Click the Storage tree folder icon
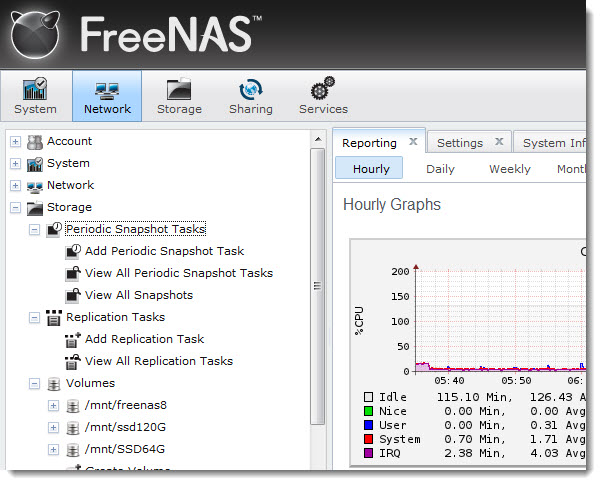 [x=34, y=208]
